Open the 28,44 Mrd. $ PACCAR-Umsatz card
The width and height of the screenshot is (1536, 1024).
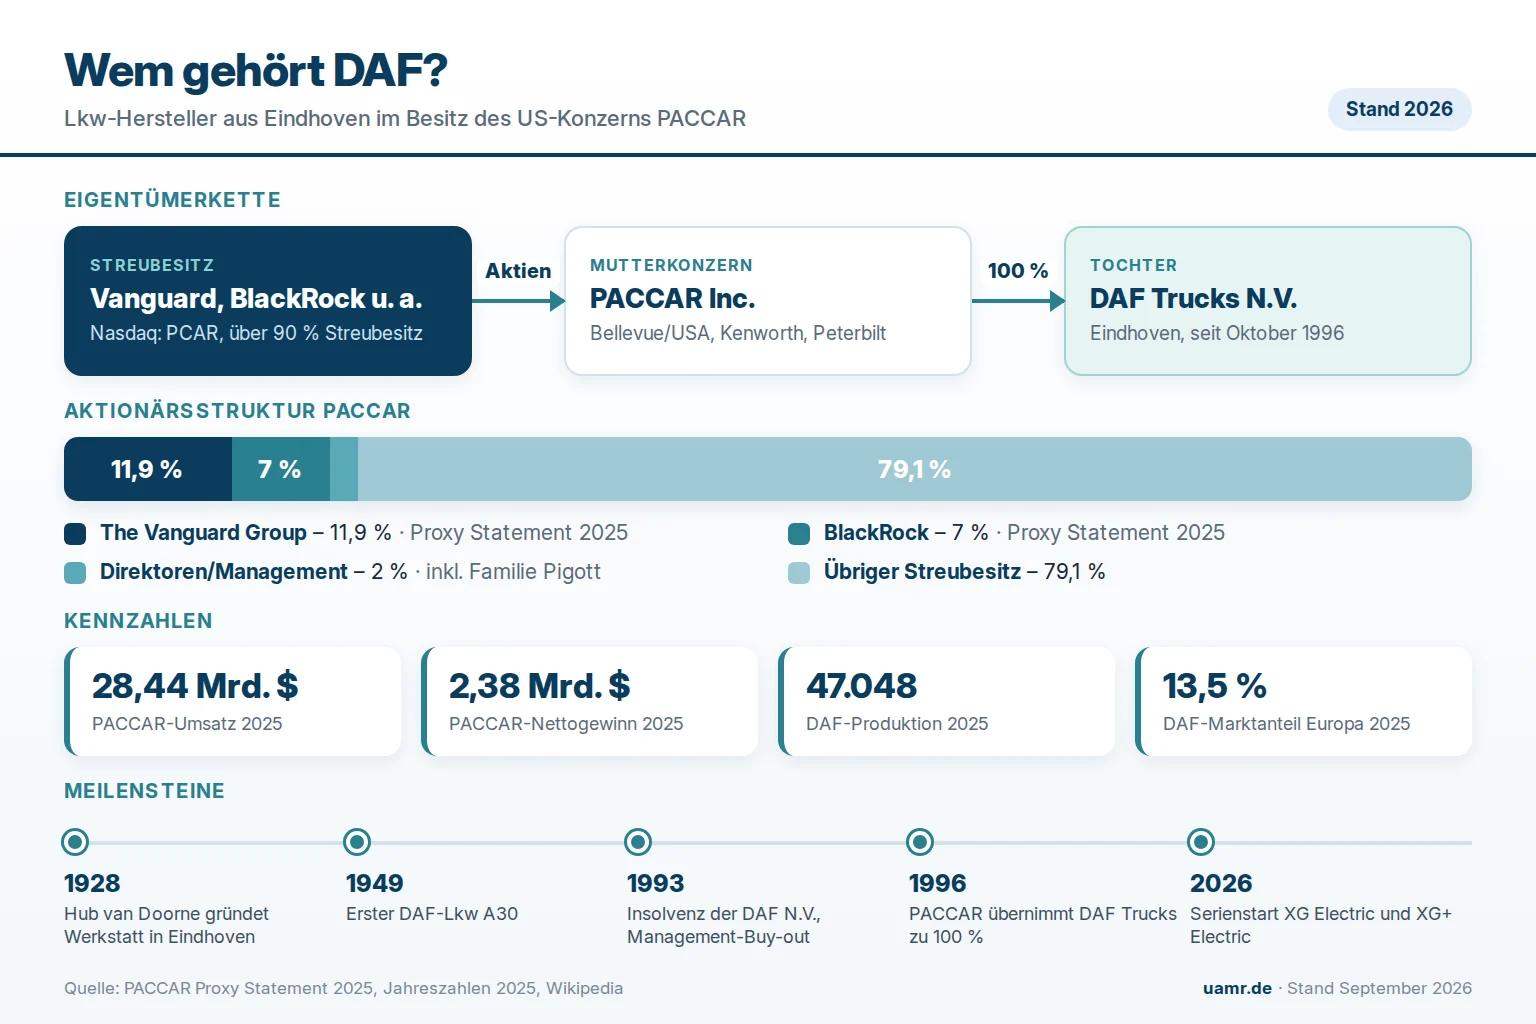[233, 701]
